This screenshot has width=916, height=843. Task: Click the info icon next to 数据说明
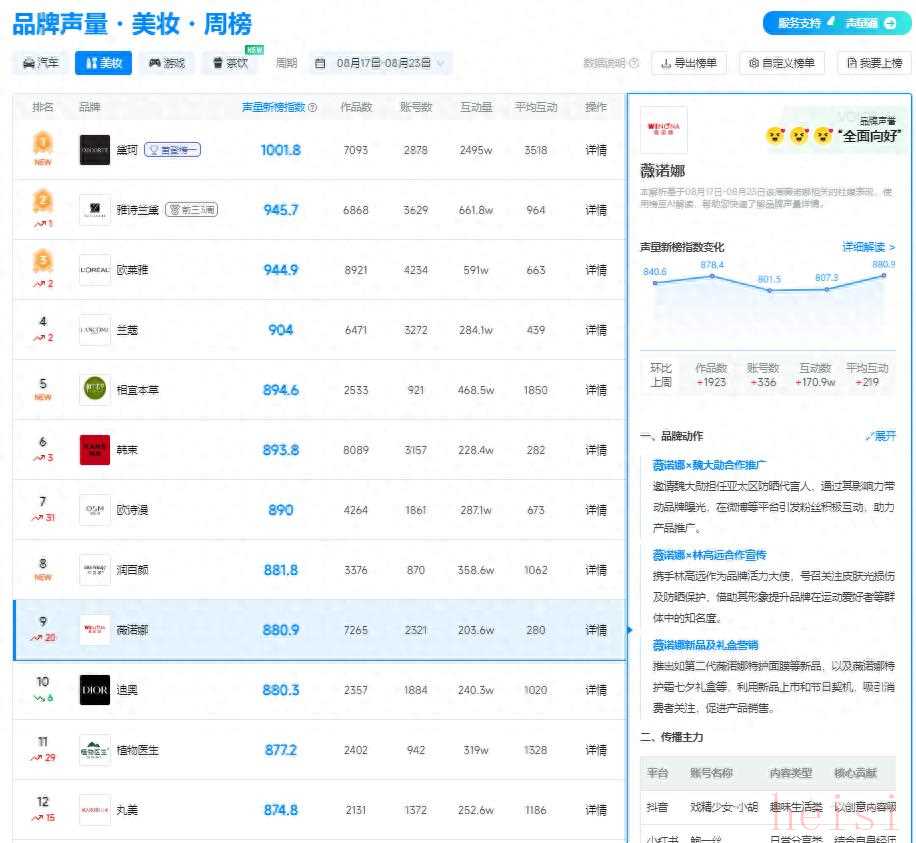[635, 63]
